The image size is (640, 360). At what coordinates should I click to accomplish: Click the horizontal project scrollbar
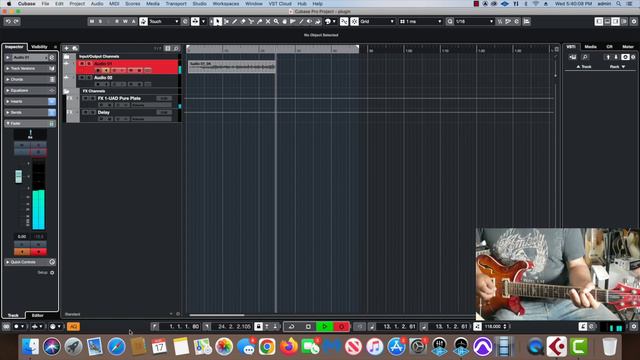click(217, 315)
